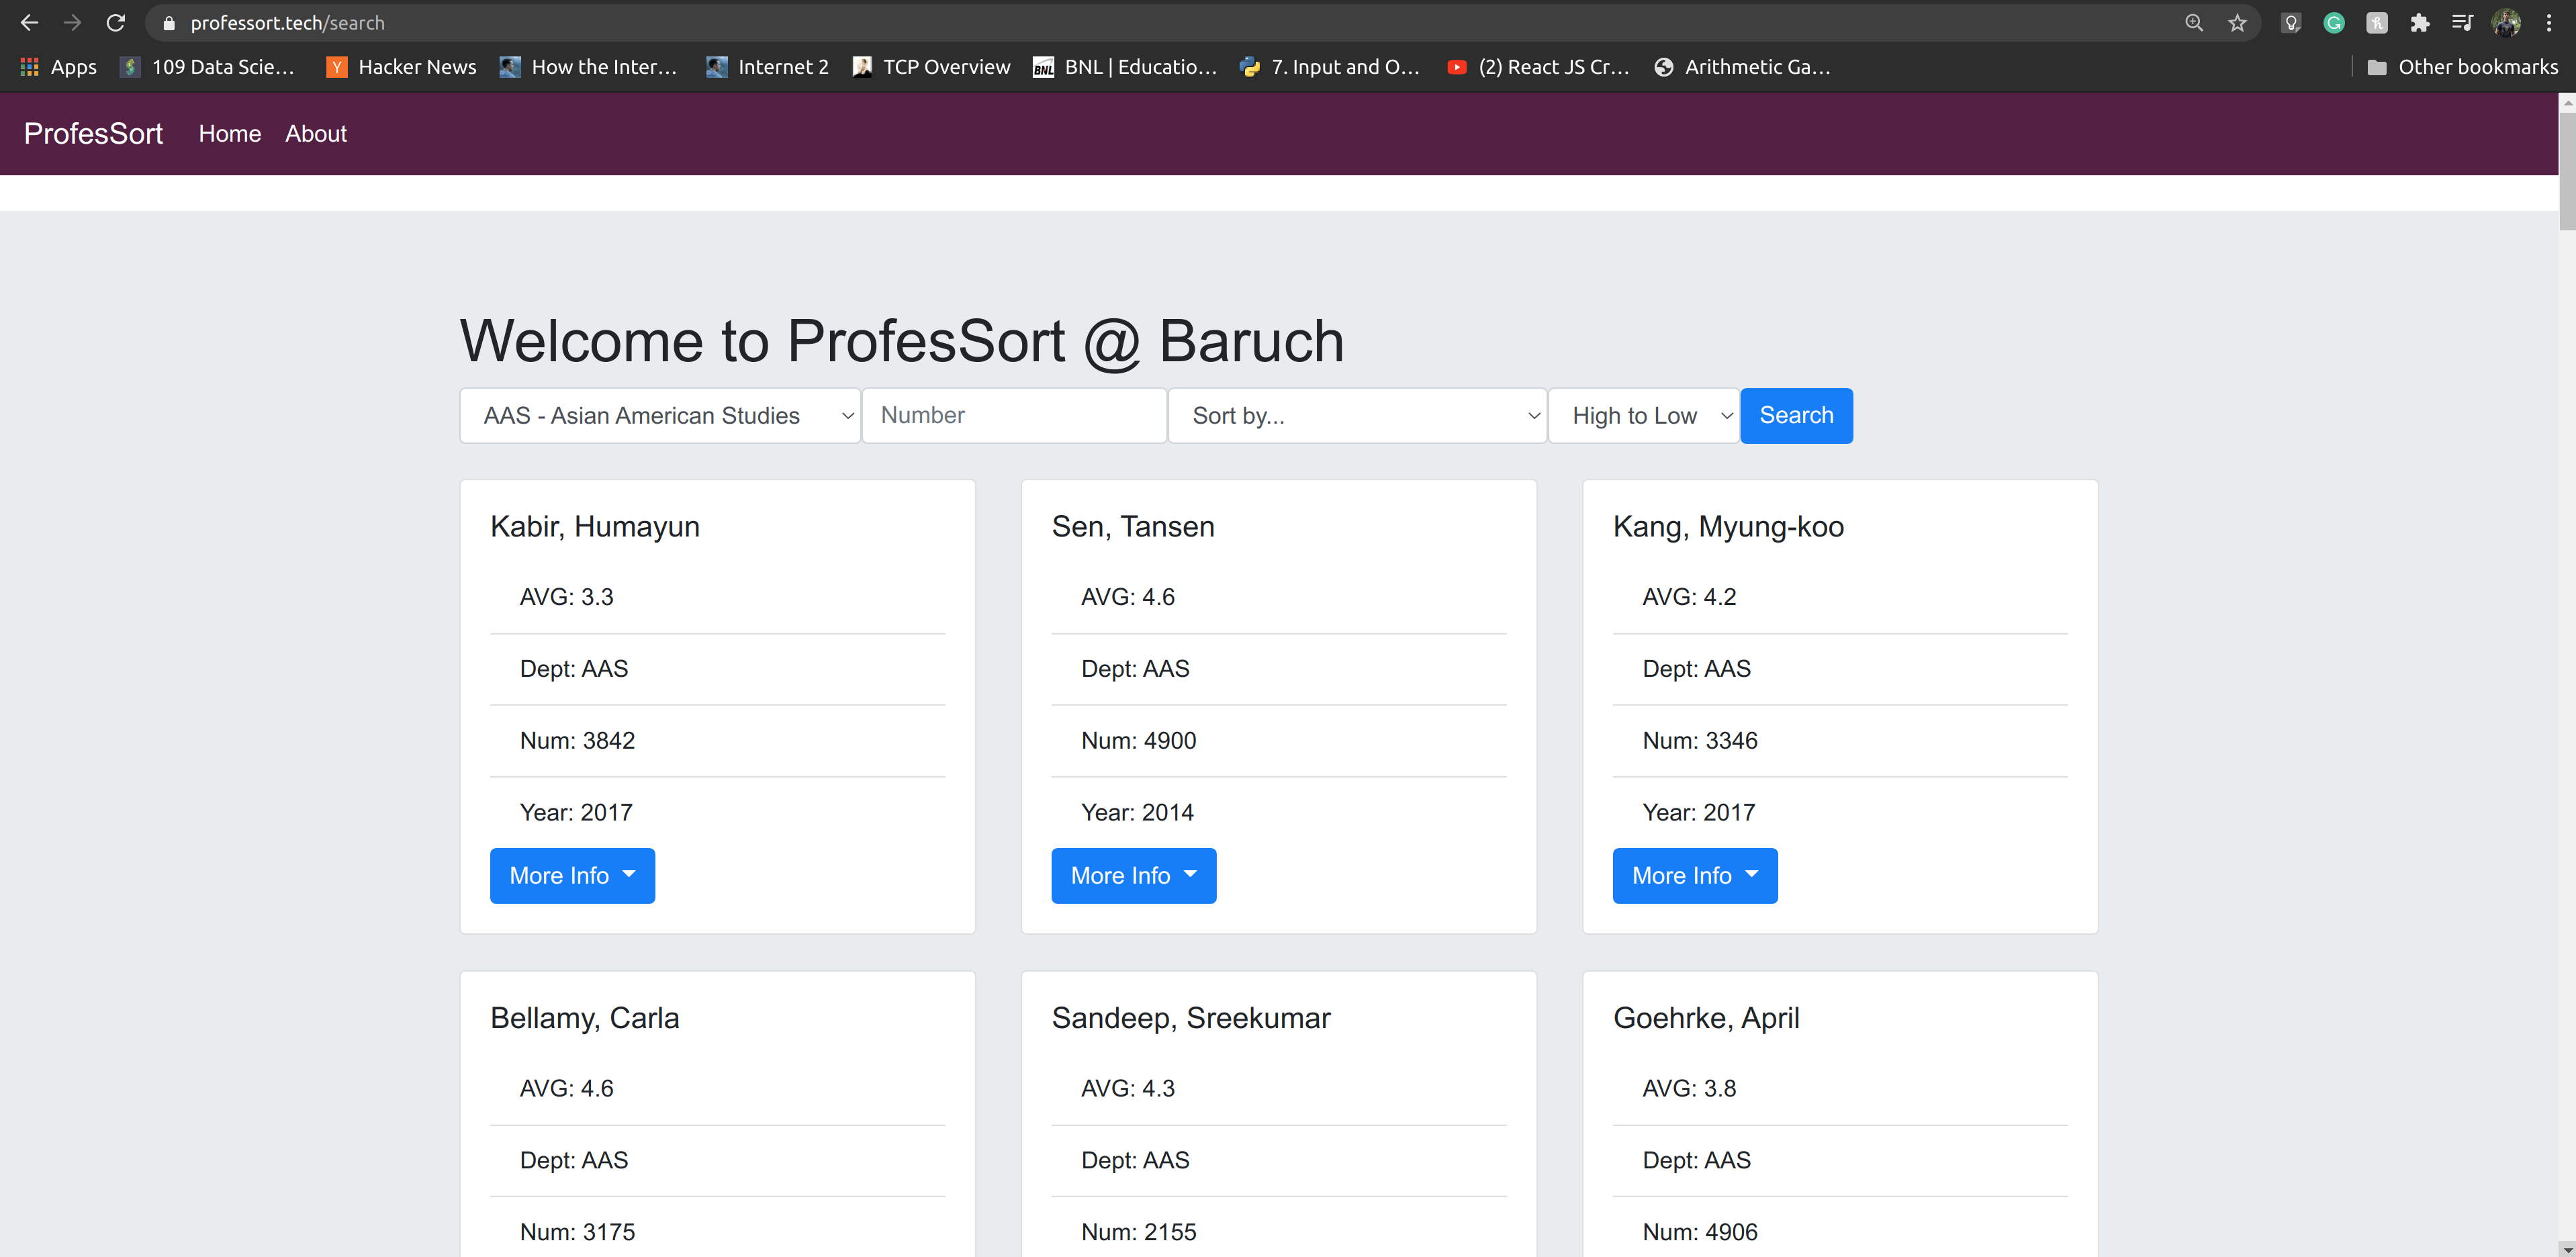
Task: Click the course Number input field
Action: point(1014,416)
